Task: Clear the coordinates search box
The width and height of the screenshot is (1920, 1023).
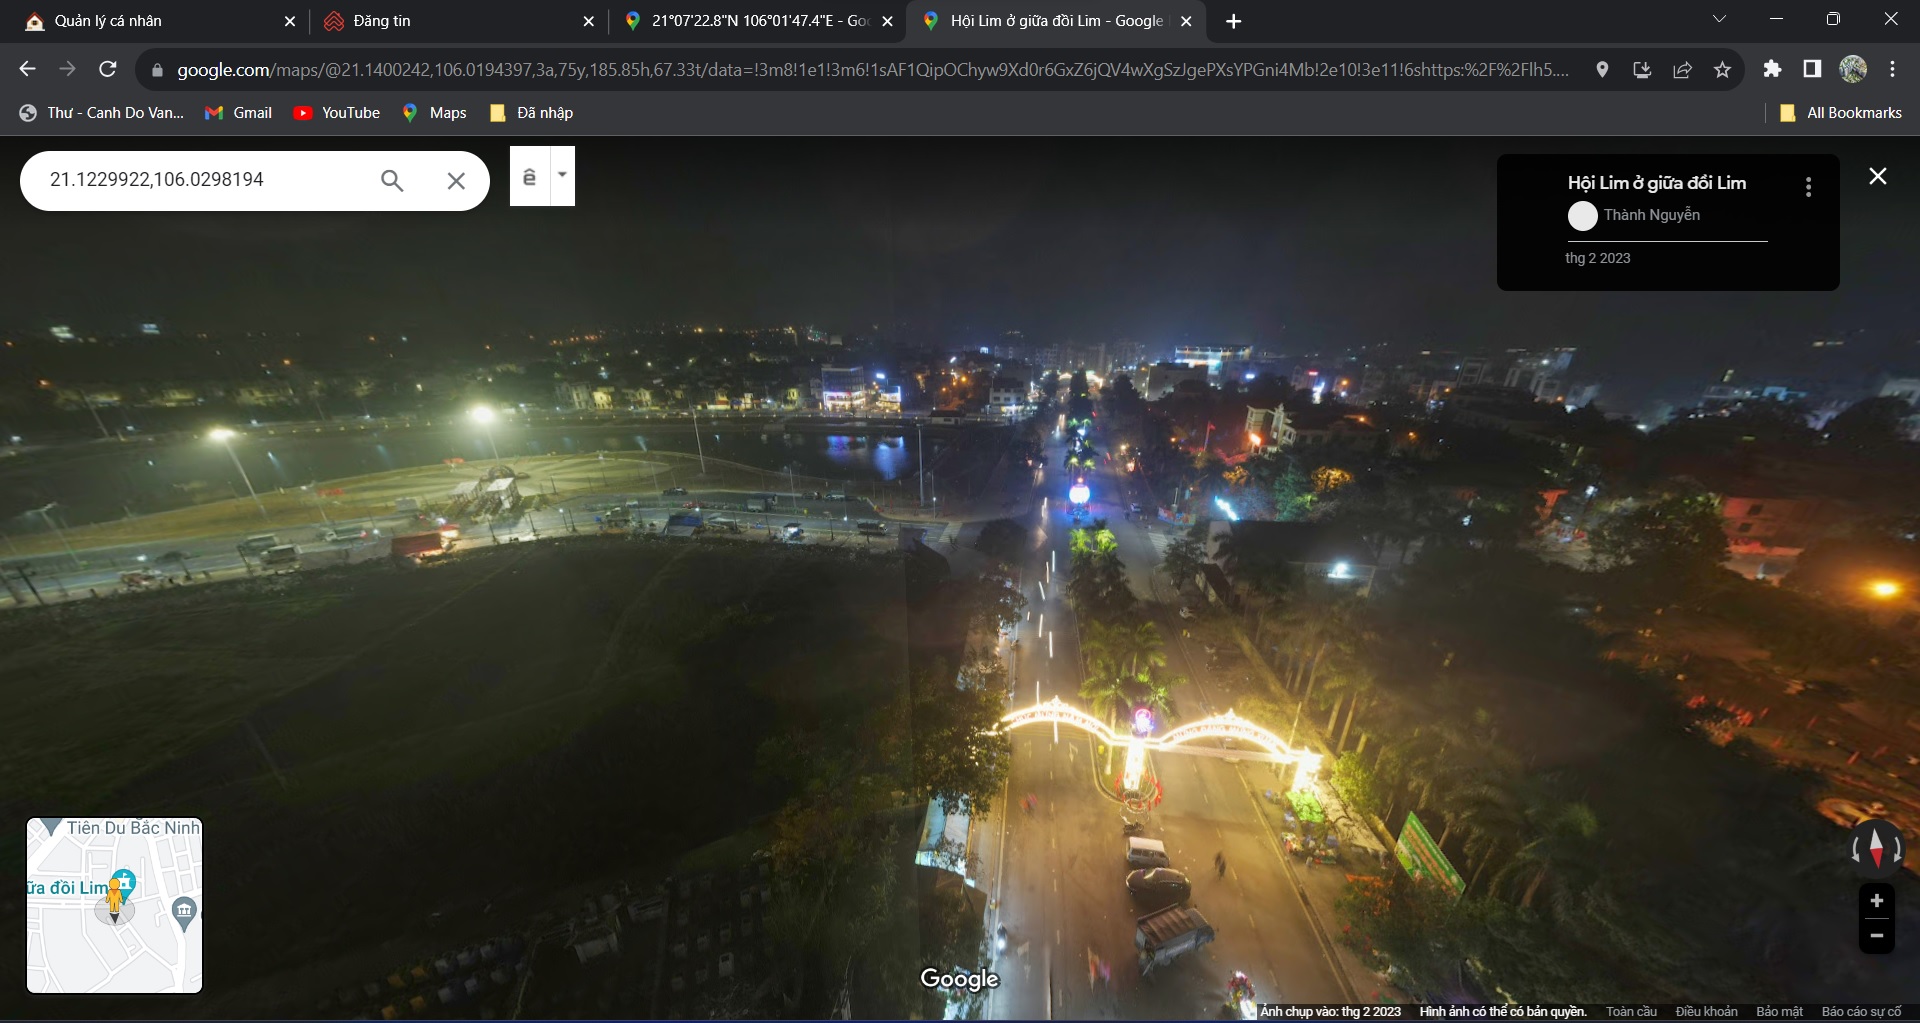Action: tap(456, 180)
